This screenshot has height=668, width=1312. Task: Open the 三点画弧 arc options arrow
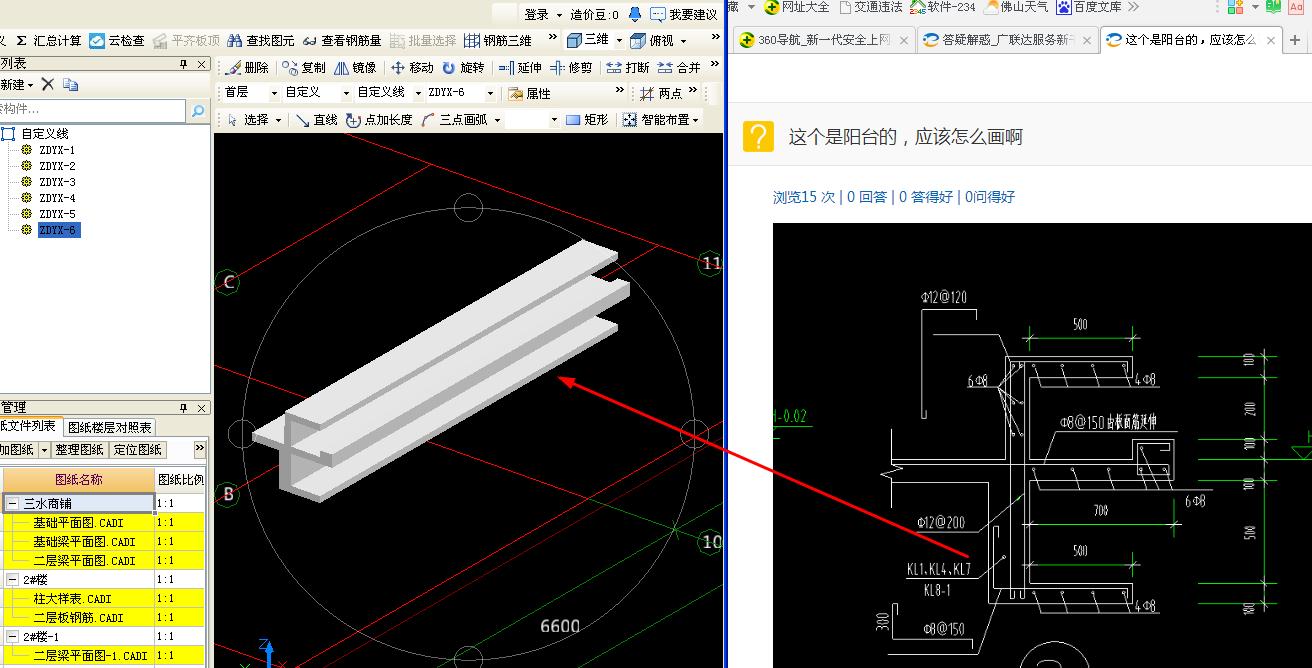pos(496,119)
